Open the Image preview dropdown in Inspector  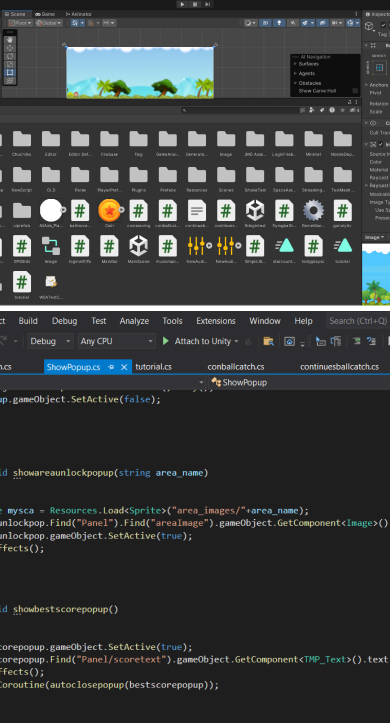point(374,237)
